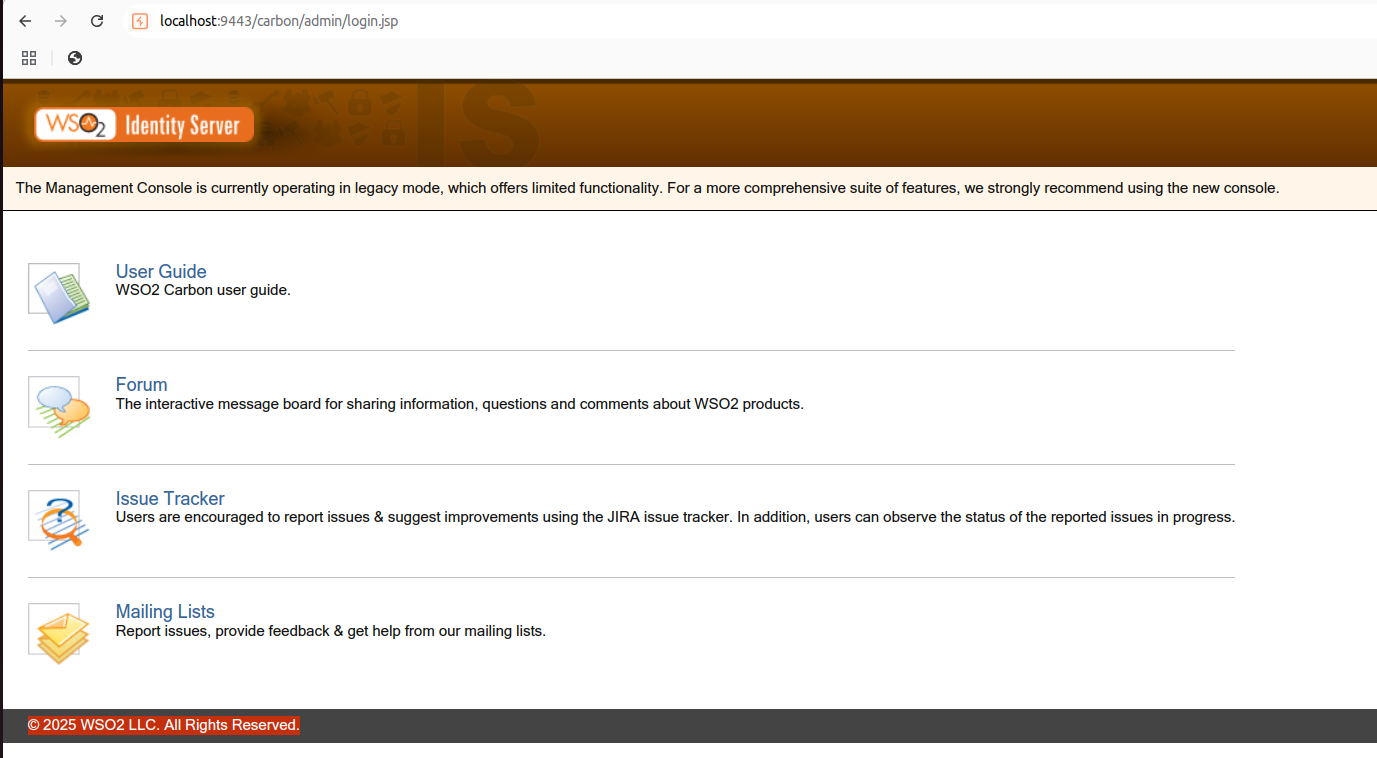This screenshot has width=1377, height=758.
Task: Click the JIRA issue tracker description text
Action: coord(675,517)
